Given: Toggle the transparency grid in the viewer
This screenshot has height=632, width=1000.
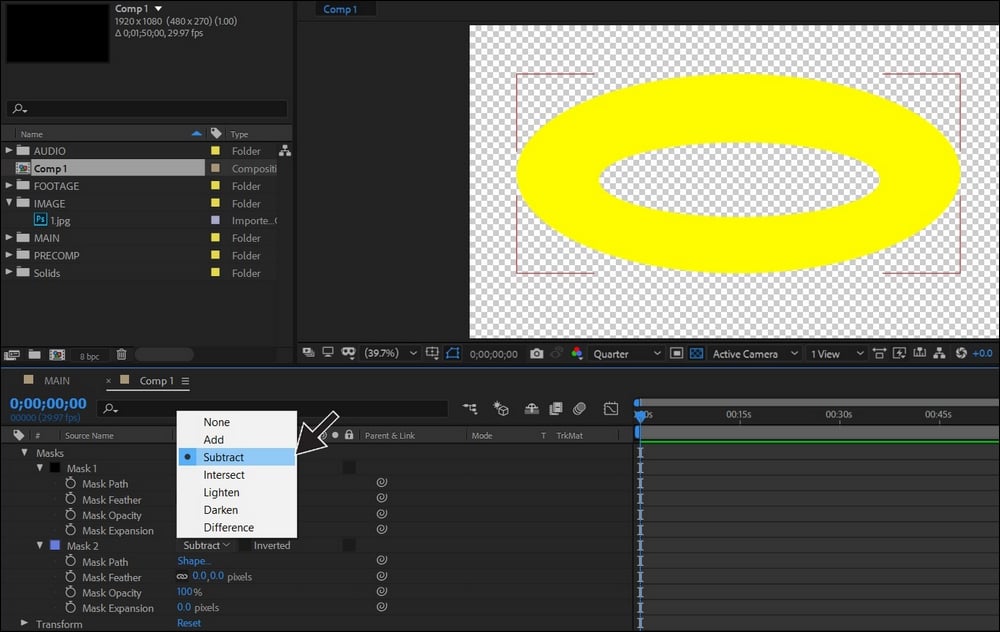Looking at the screenshot, I should point(696,353).
